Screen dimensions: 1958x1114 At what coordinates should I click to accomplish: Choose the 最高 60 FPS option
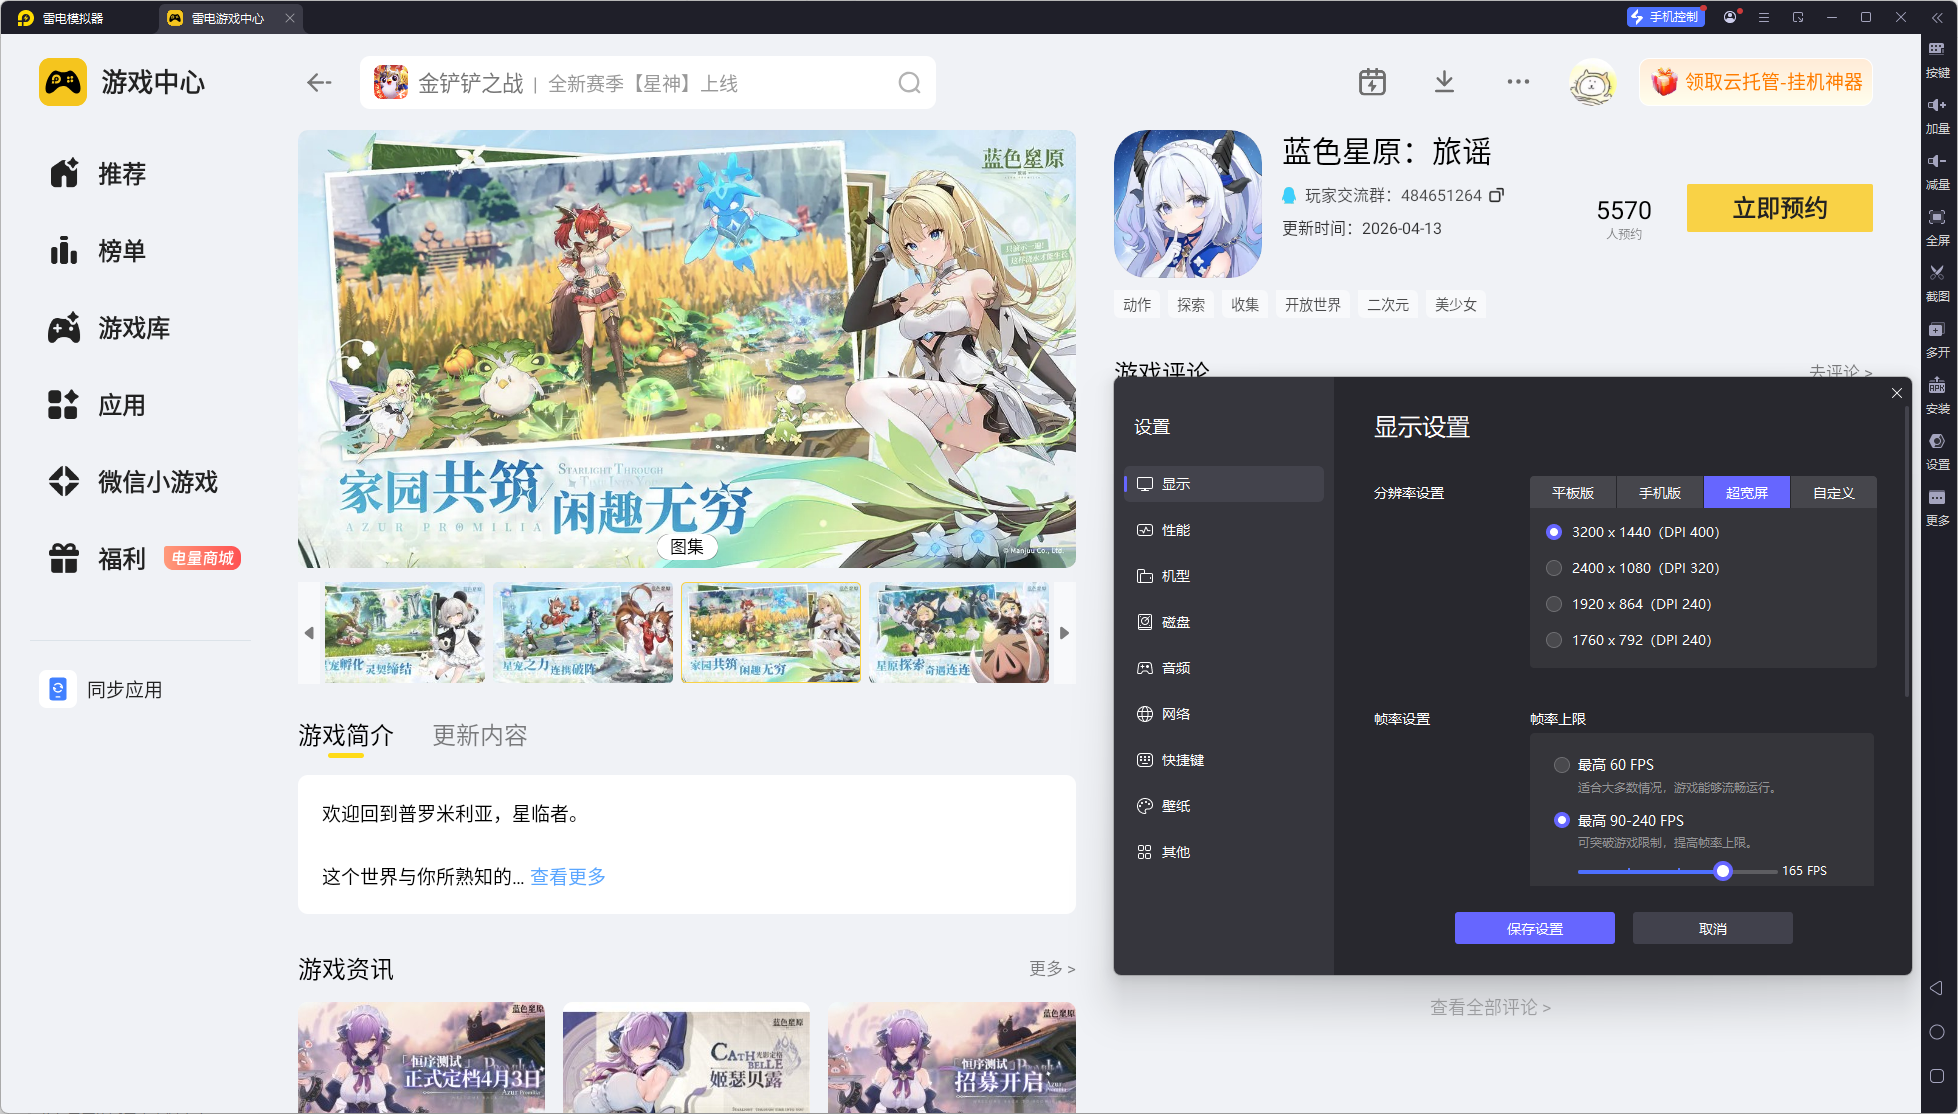coord(1562,765)
